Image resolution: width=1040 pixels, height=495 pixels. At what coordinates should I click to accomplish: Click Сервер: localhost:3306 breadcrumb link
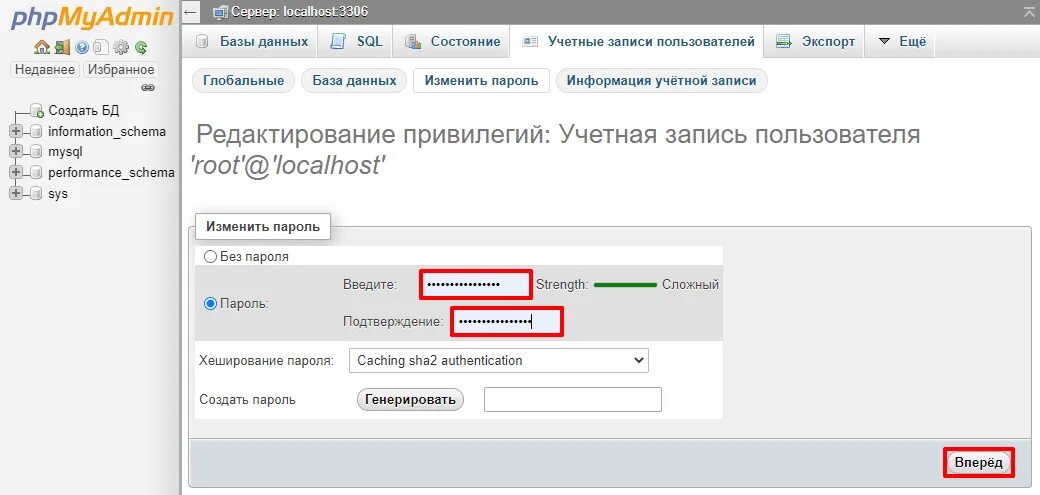coord(298,12)
